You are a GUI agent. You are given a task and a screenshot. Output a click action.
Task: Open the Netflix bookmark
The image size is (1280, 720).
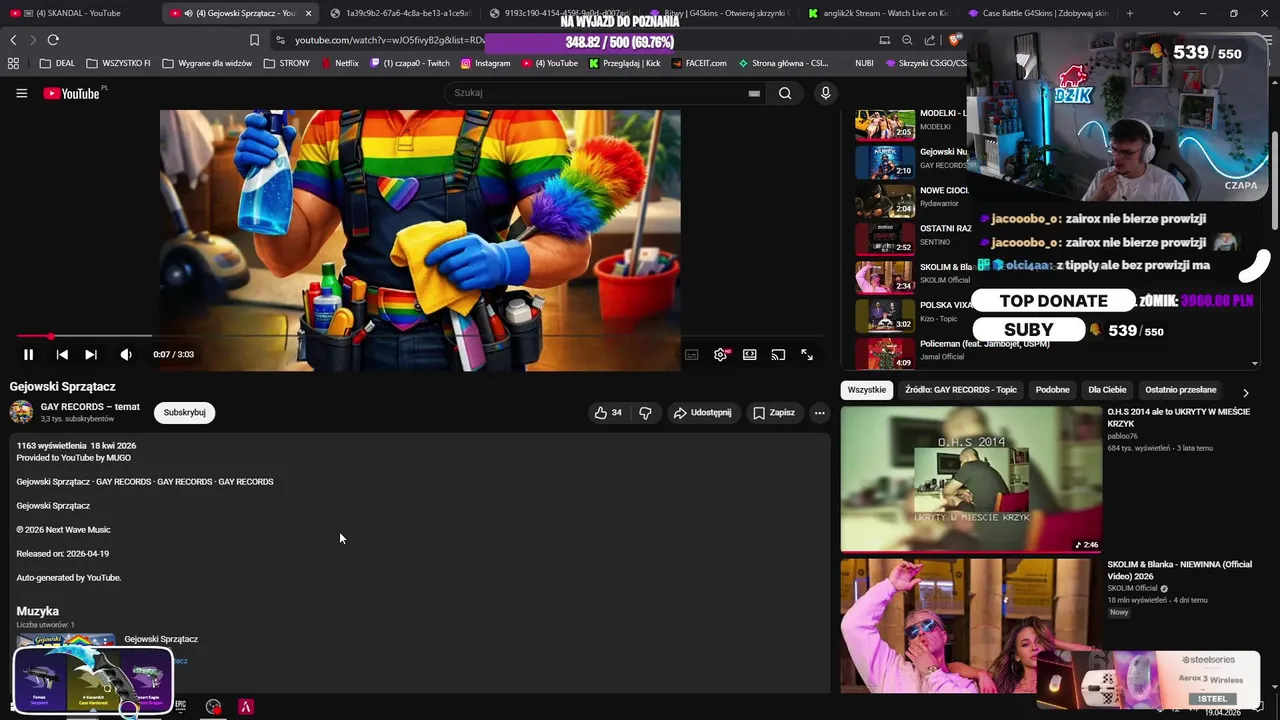coord(340,63)
